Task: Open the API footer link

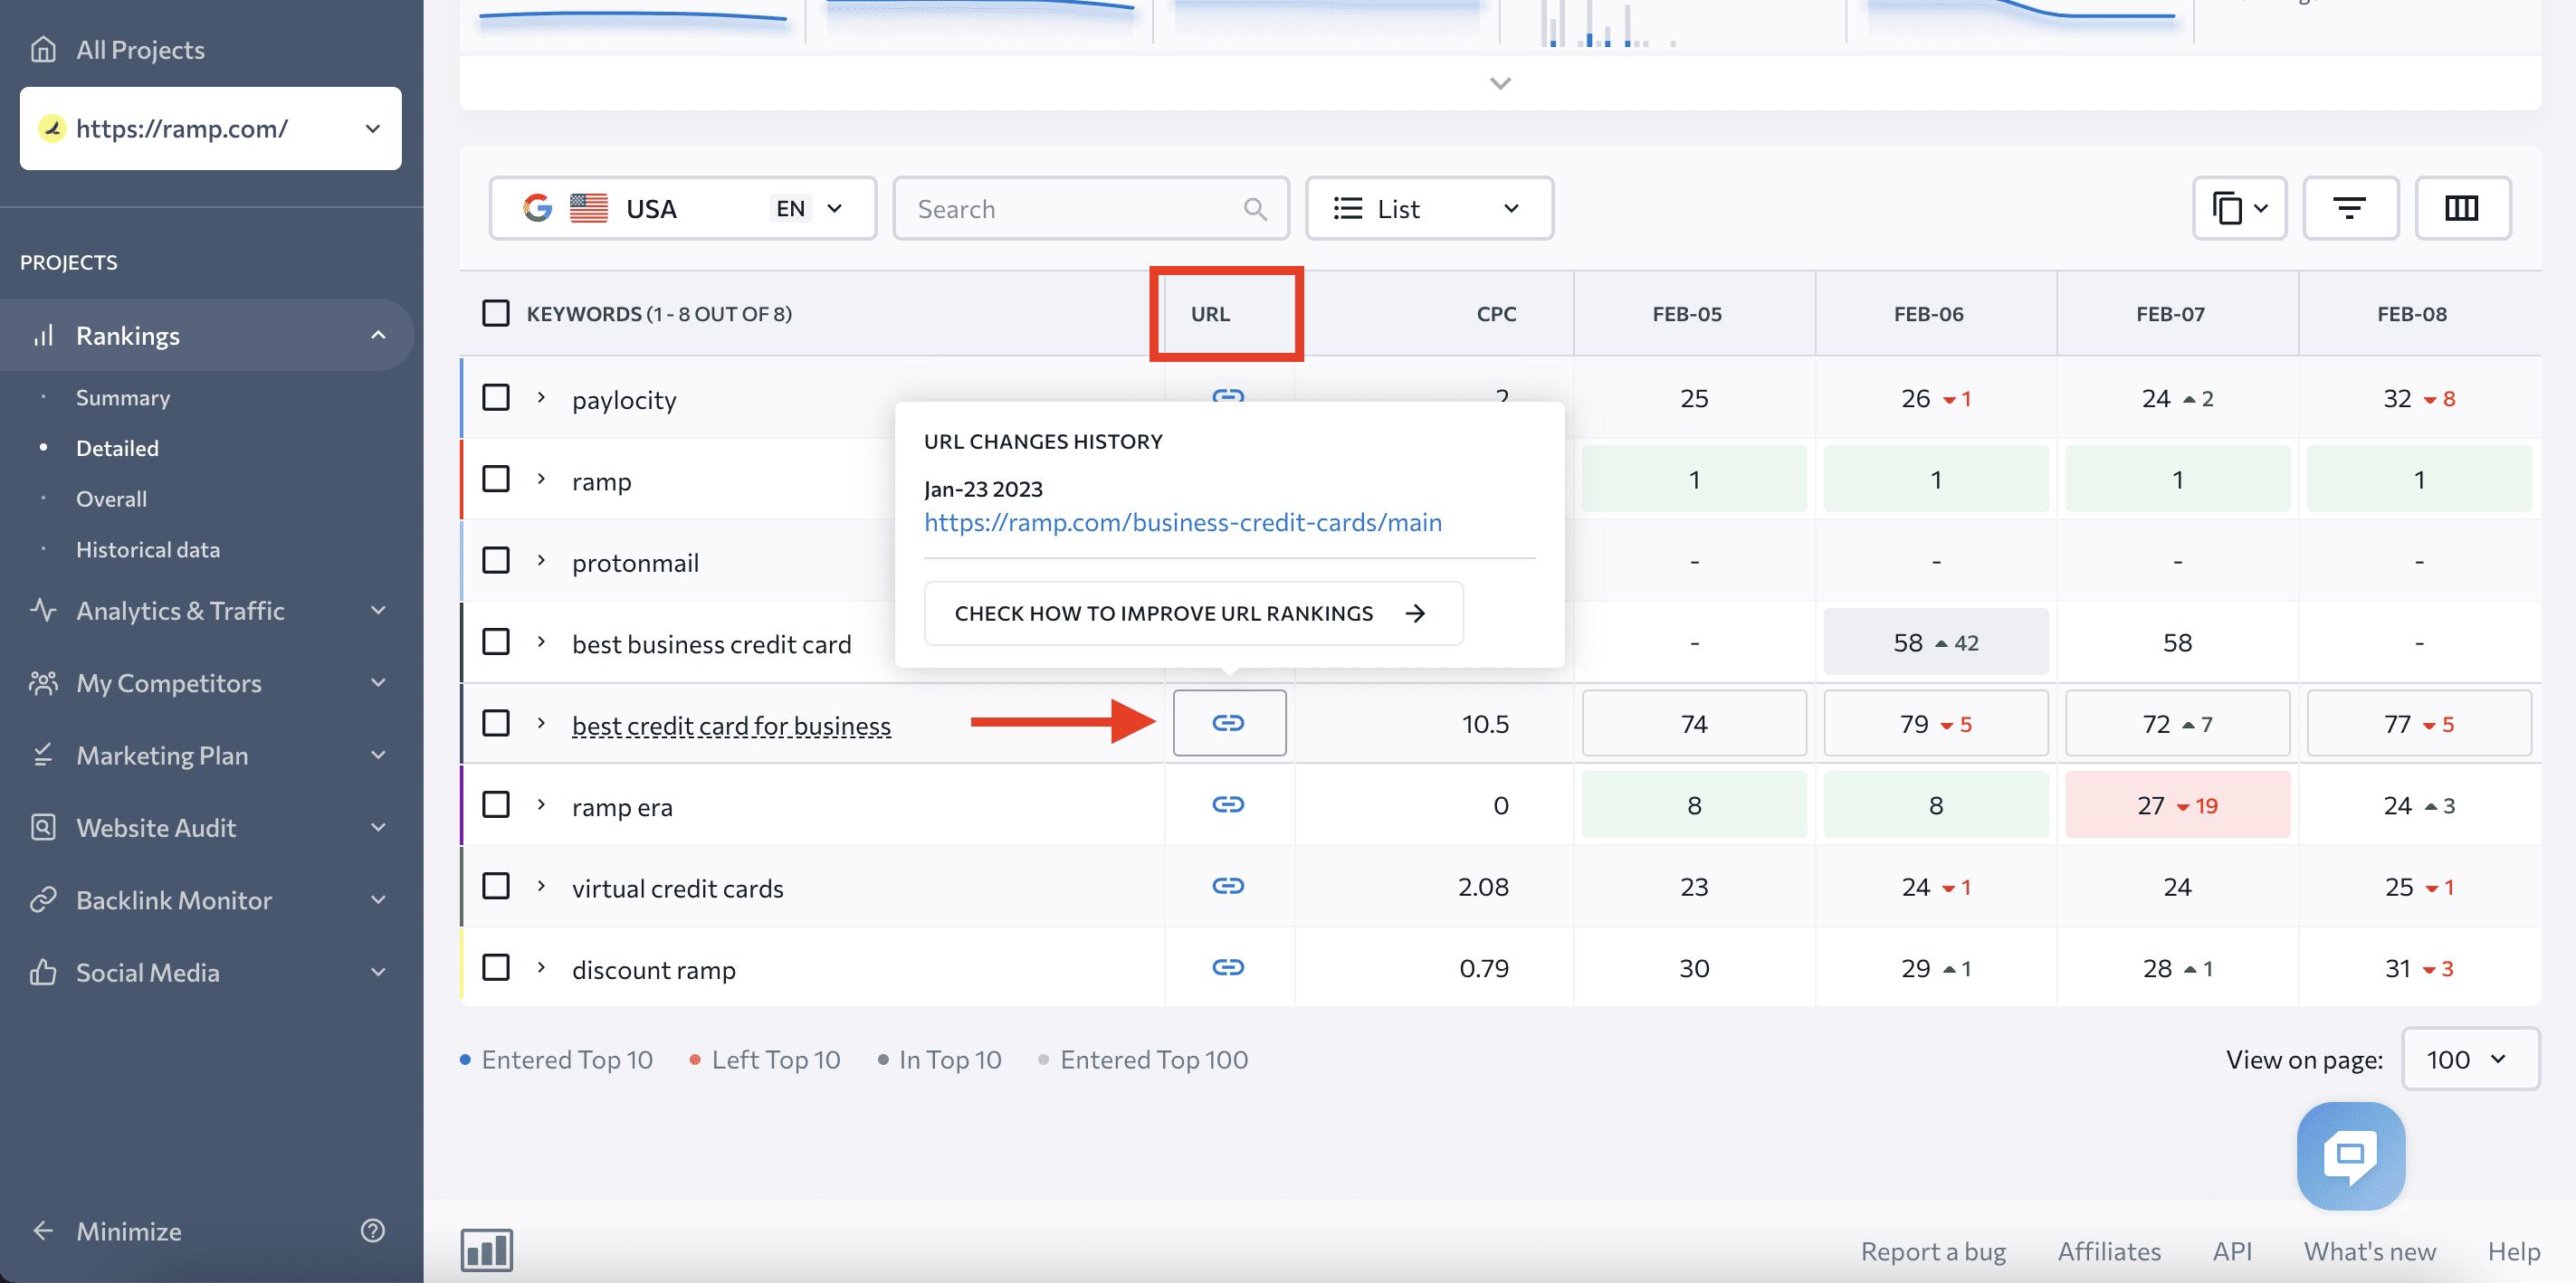Action: (x=2232, y=1251)
